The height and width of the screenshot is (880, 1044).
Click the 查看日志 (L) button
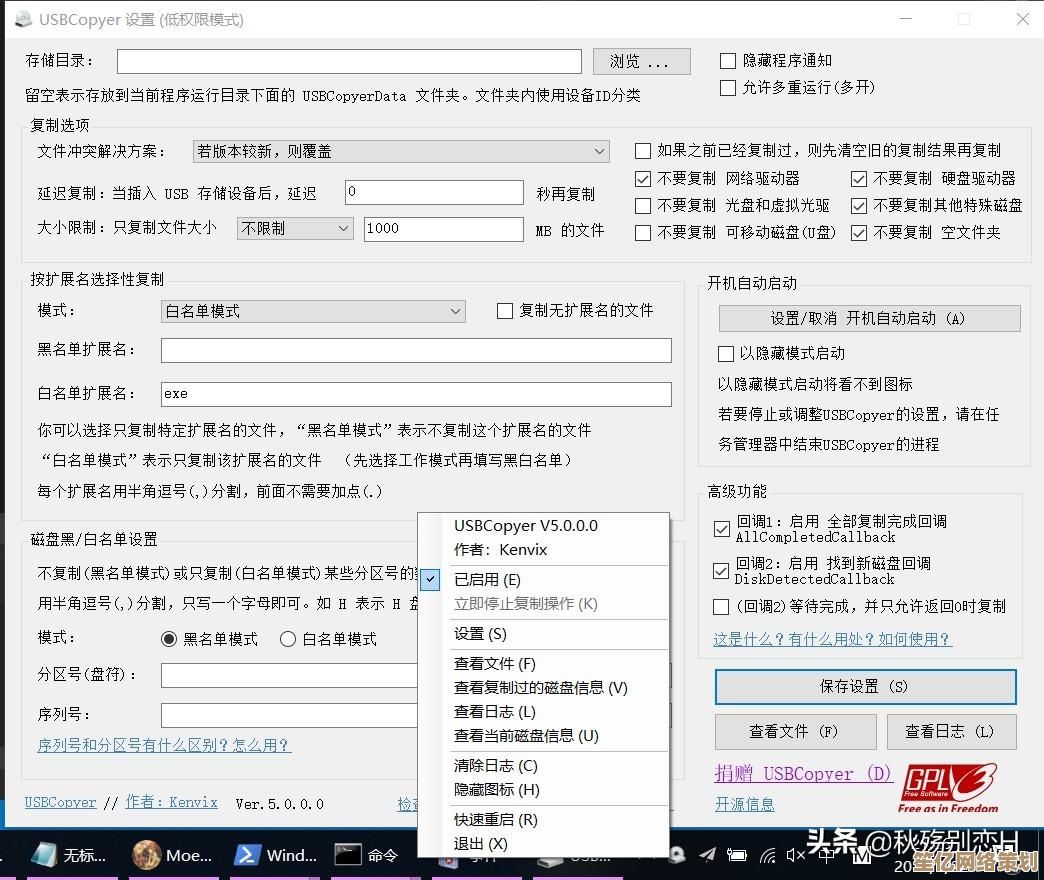coord(951,732)
